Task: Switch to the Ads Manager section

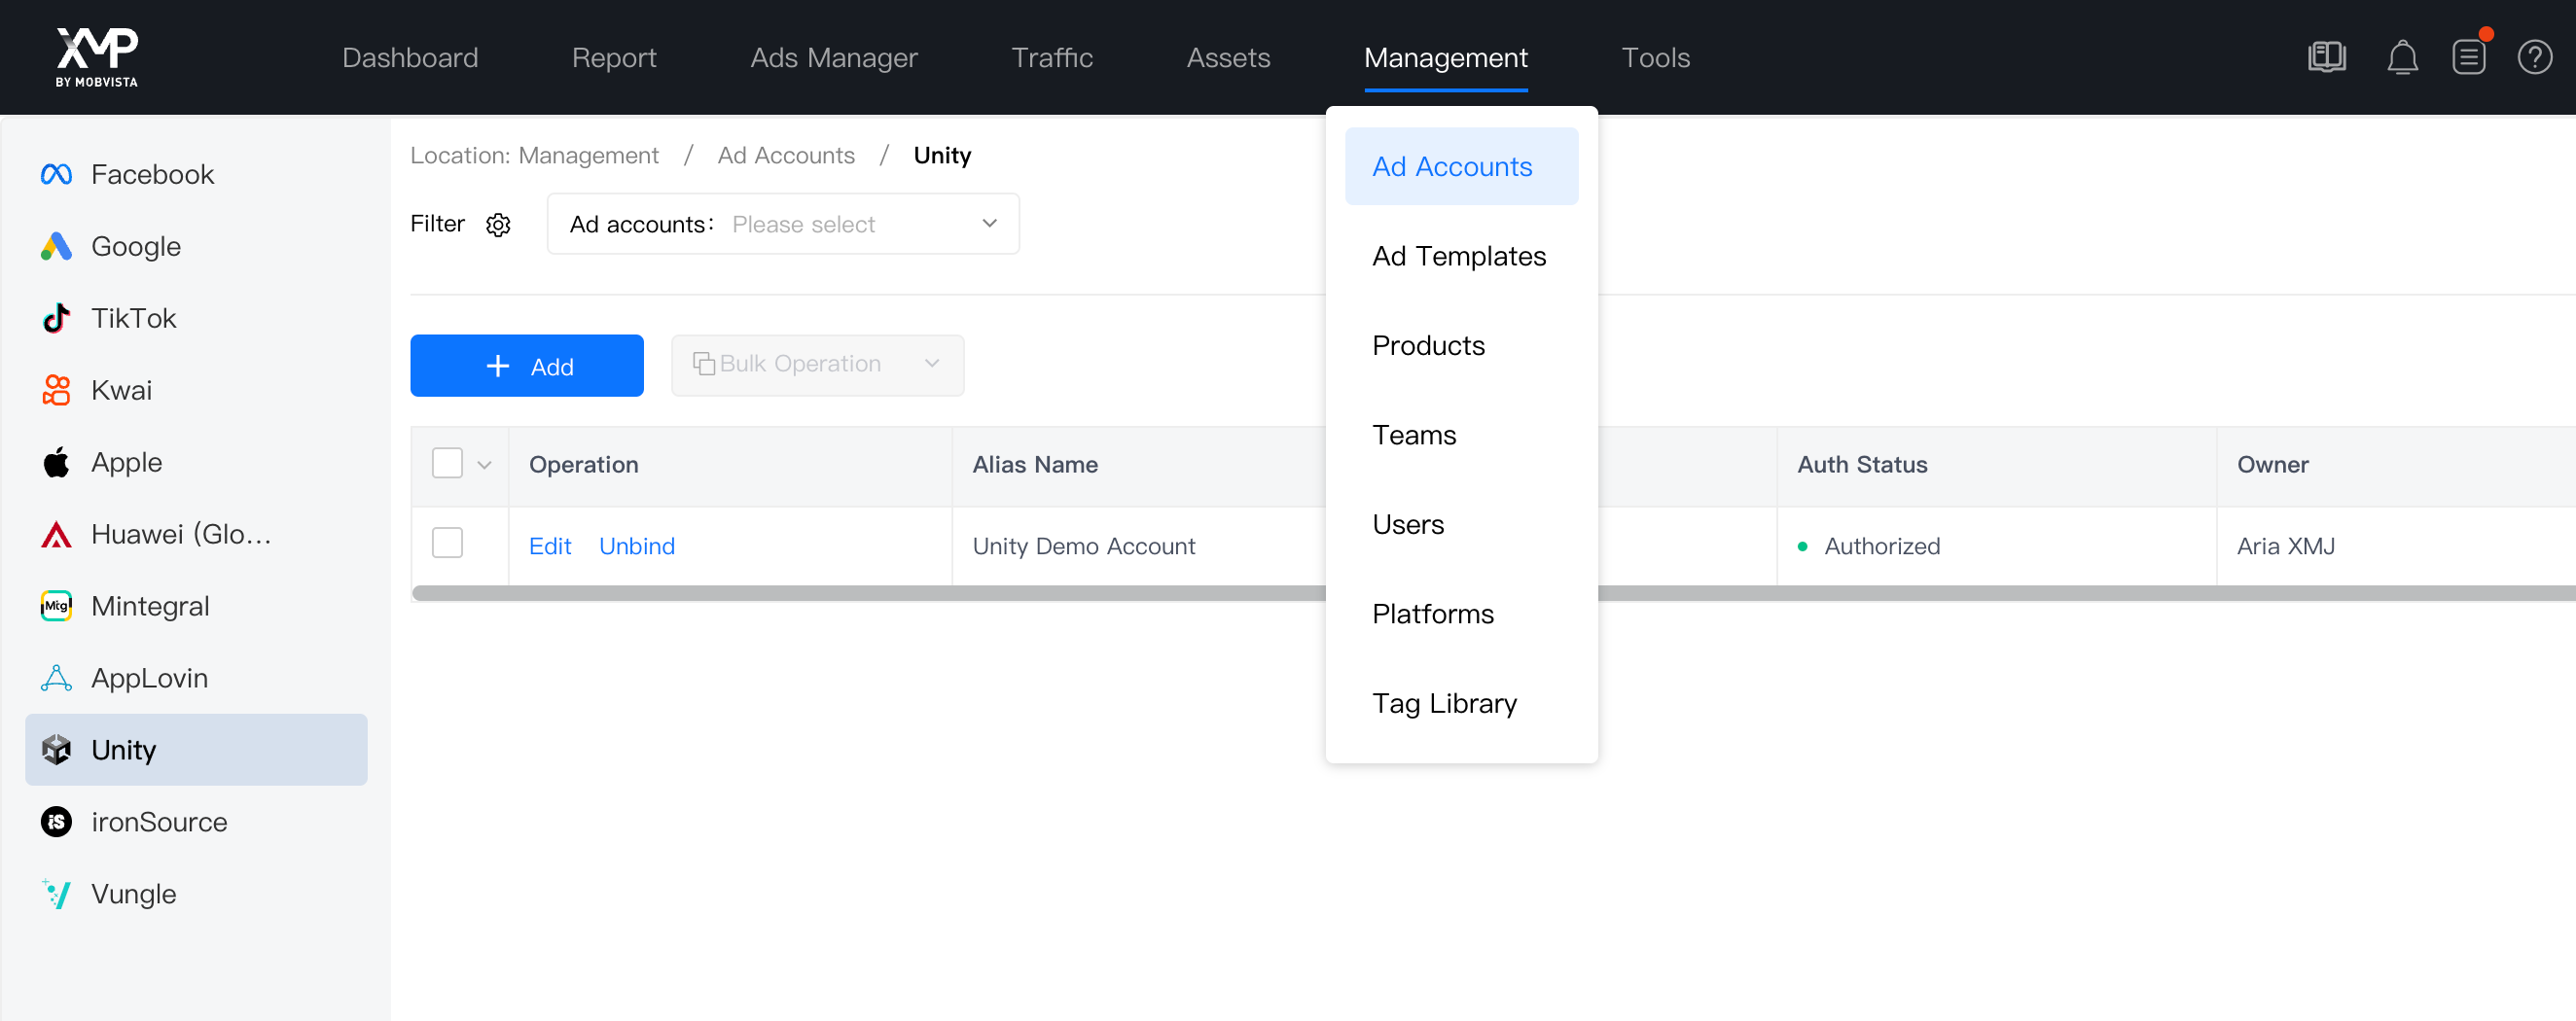Action: pyautogui.click(x=833, y=57)
